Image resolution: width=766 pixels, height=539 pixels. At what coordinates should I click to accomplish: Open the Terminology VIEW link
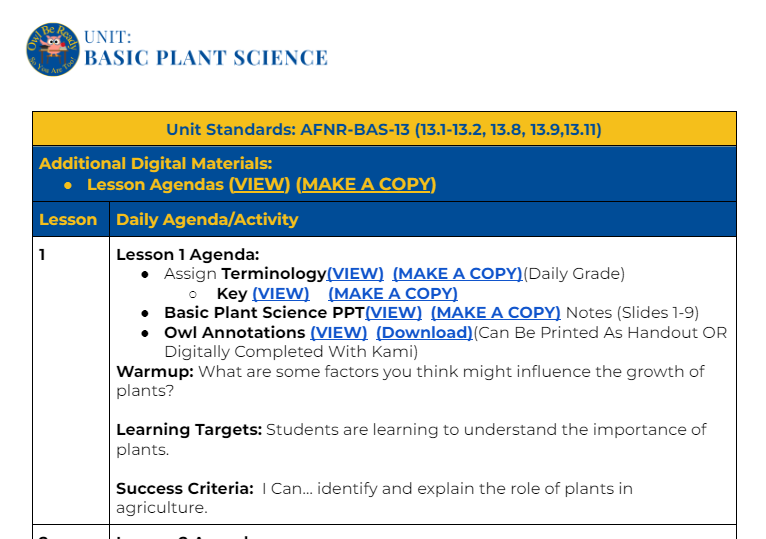click(x=355, y=274)
